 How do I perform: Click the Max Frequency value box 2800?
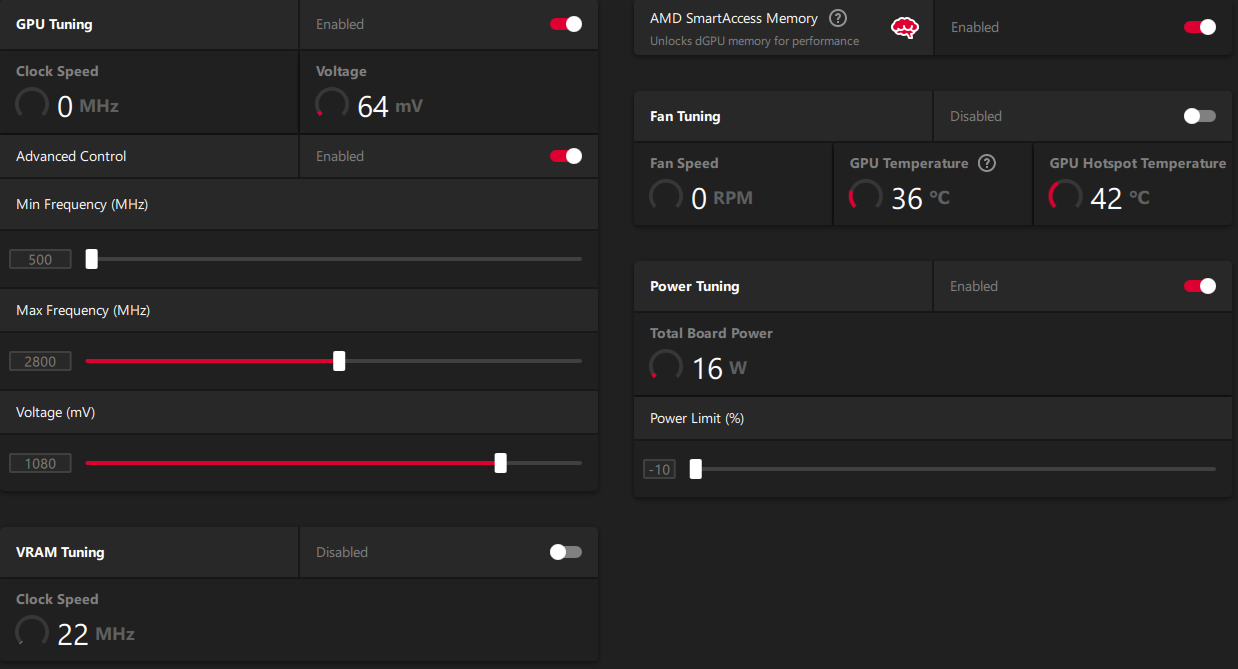[x=40, y=362]
